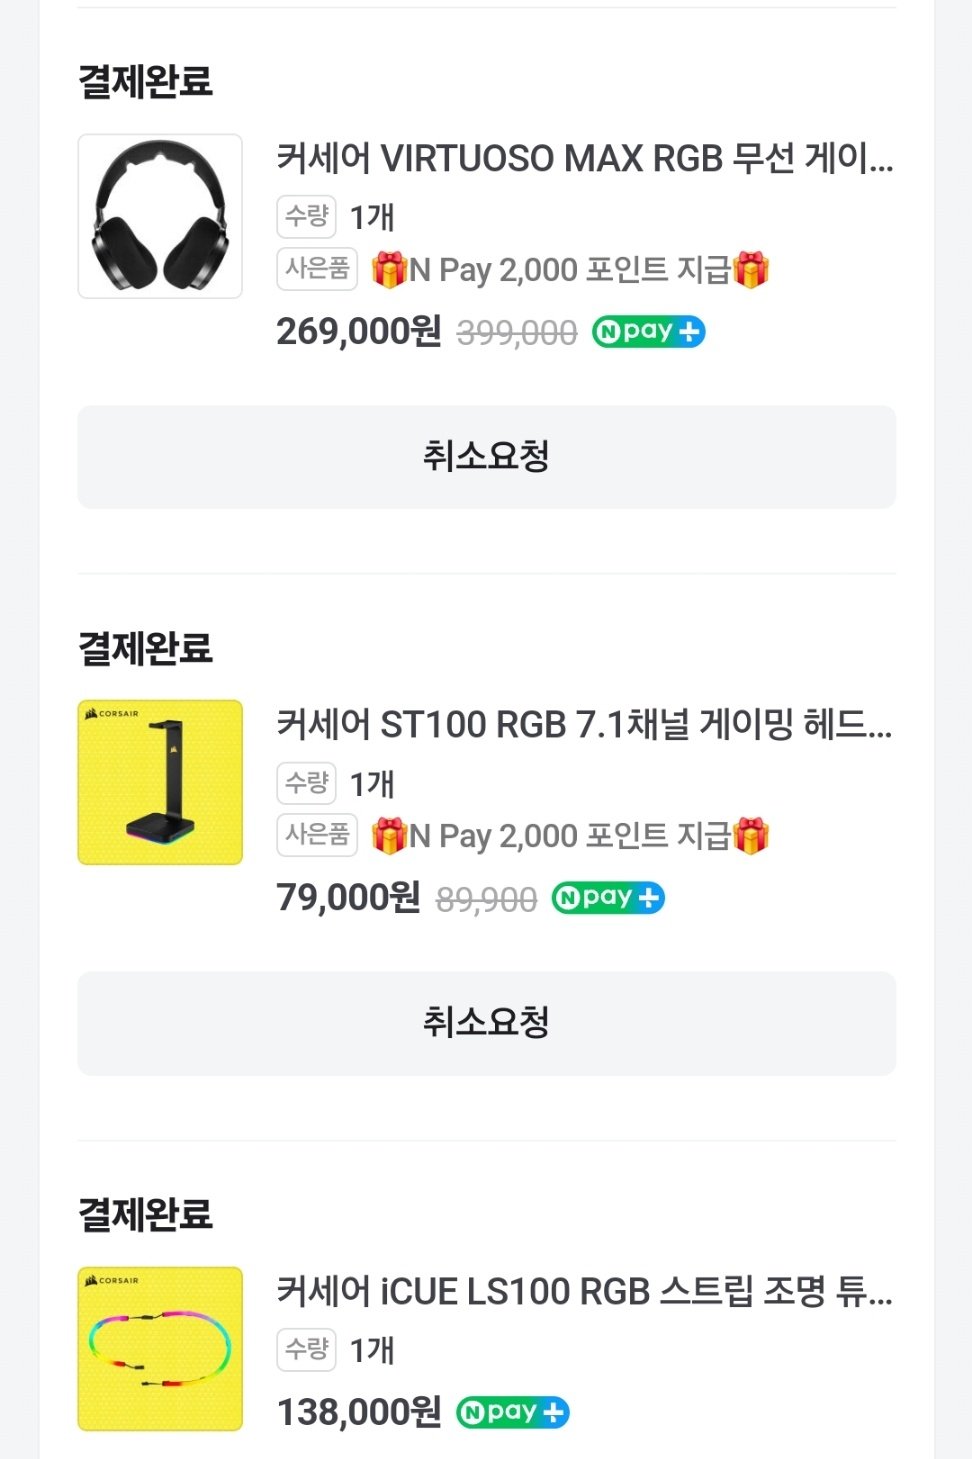Screen dimensions: 972x1459
Task: Tap the 수량 label for iCUE LS100
Action: click(x=306, y=1350)
